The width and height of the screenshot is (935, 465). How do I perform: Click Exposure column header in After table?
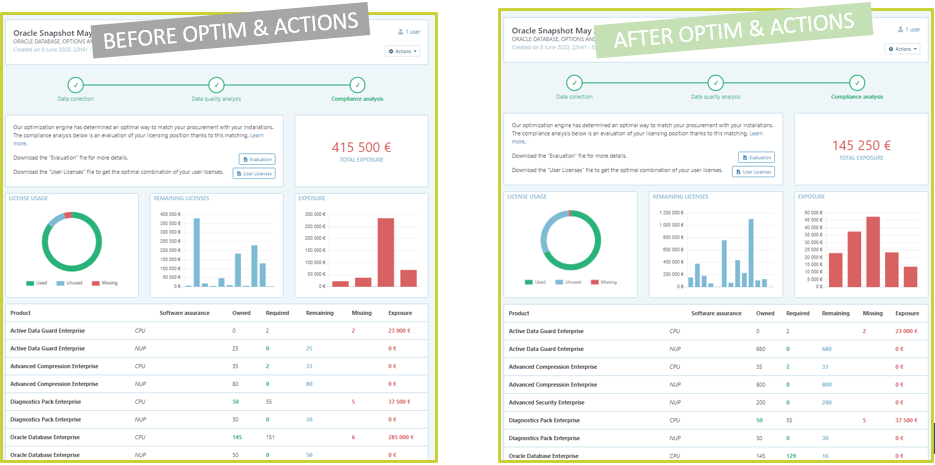pyautogui.click(x=907, y=313)
